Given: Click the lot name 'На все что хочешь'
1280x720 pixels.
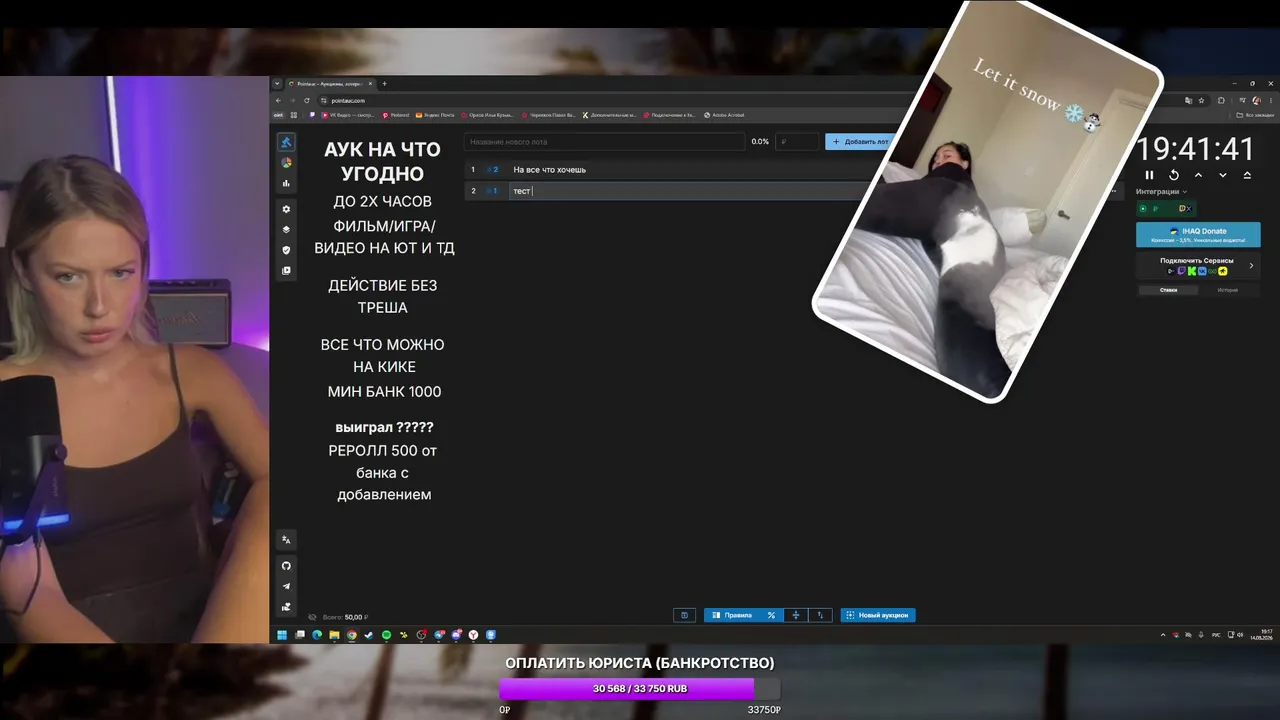Looking at the screenshot, I should [549, 170].
